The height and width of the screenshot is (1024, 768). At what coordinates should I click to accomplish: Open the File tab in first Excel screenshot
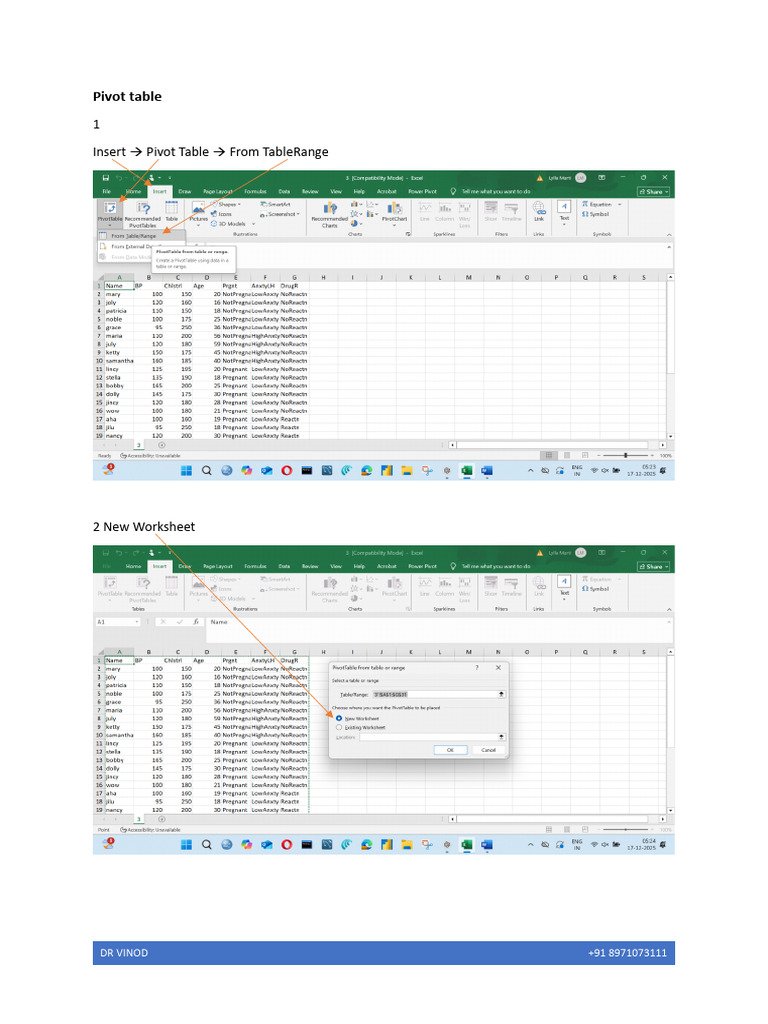106,191
